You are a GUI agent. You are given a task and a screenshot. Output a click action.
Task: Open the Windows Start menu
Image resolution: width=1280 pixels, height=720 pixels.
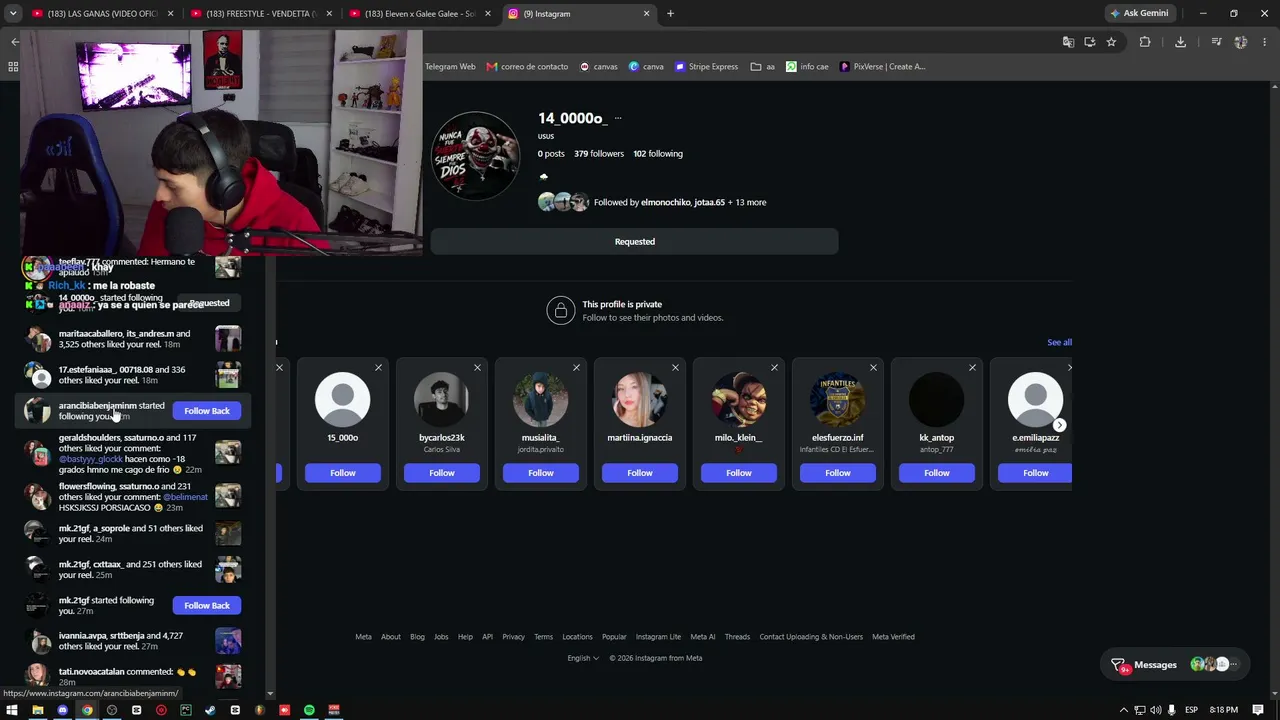click(x=12, y=710)
